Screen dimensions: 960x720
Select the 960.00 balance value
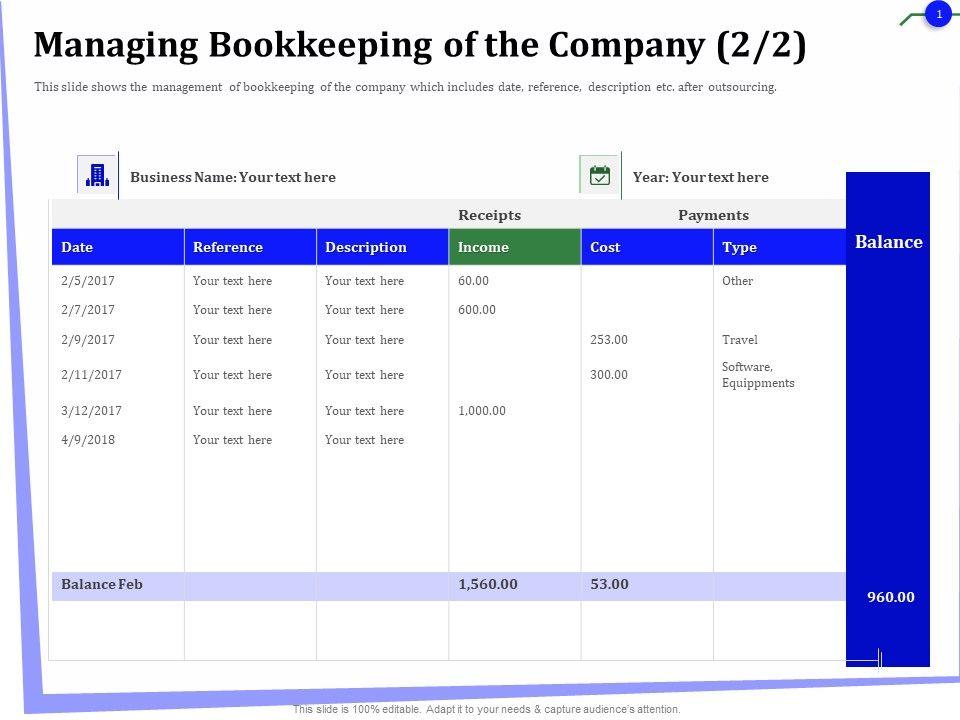click(890, 597)
